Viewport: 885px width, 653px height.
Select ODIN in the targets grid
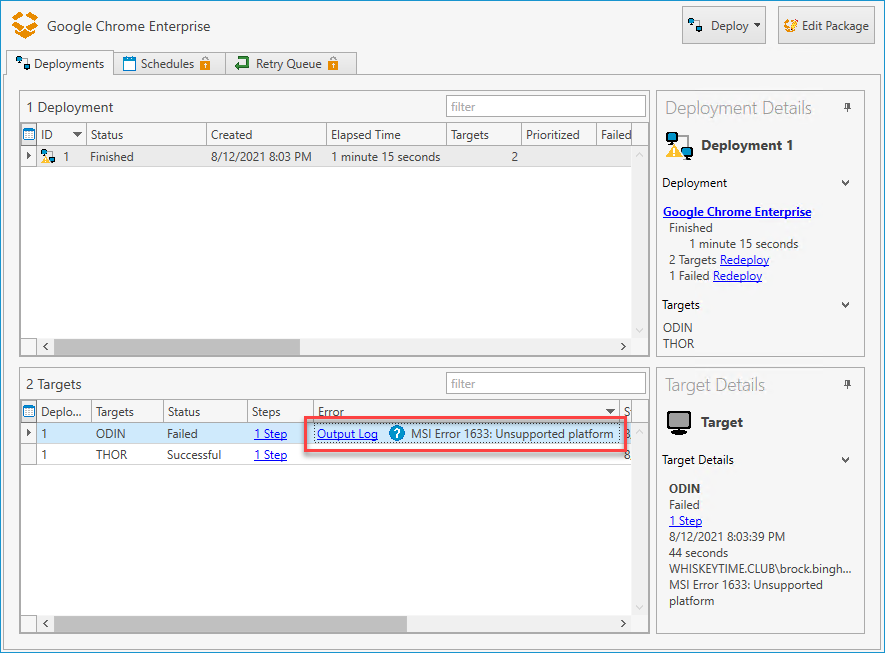point(111,433)
